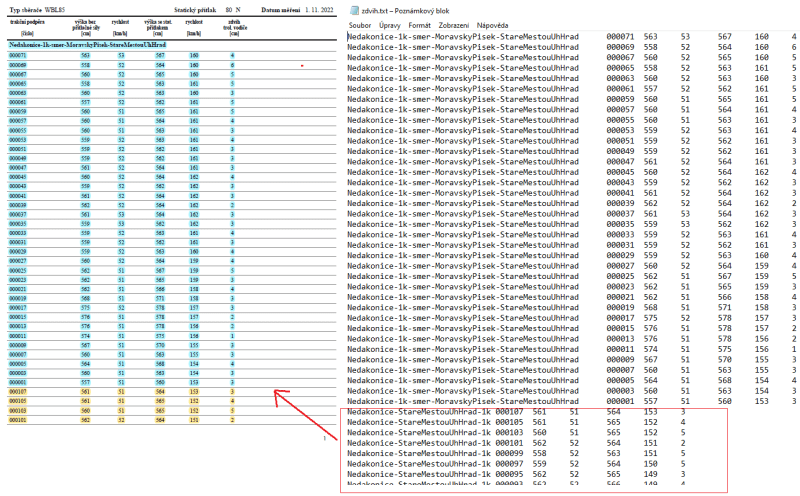The image size is (800, 496).
Task: Open the Zobrazení menu in Notepad
Action: click(x=454, y=25)
